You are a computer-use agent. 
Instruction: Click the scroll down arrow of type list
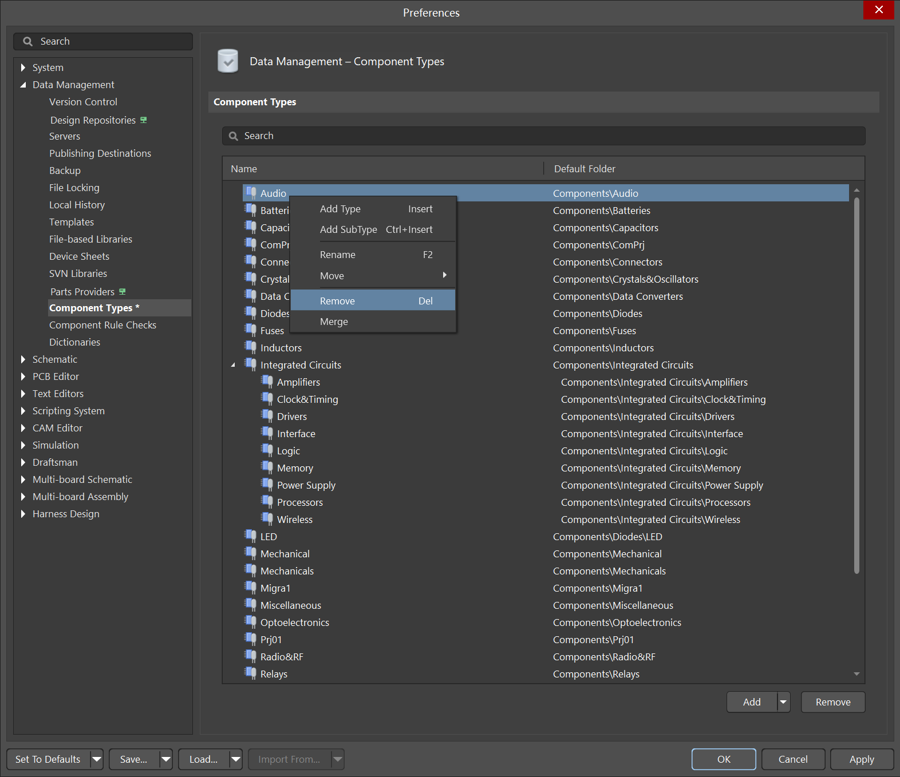856,674
